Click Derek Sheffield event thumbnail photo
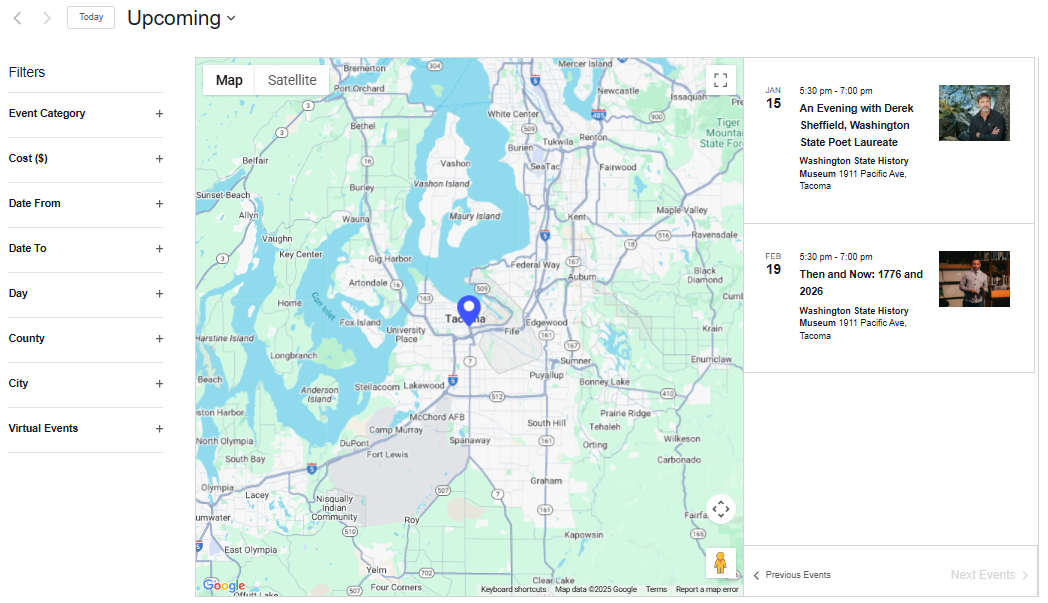Image resolution: width=1048 pixels, height=603 pixels. click(x=973, y=113)
